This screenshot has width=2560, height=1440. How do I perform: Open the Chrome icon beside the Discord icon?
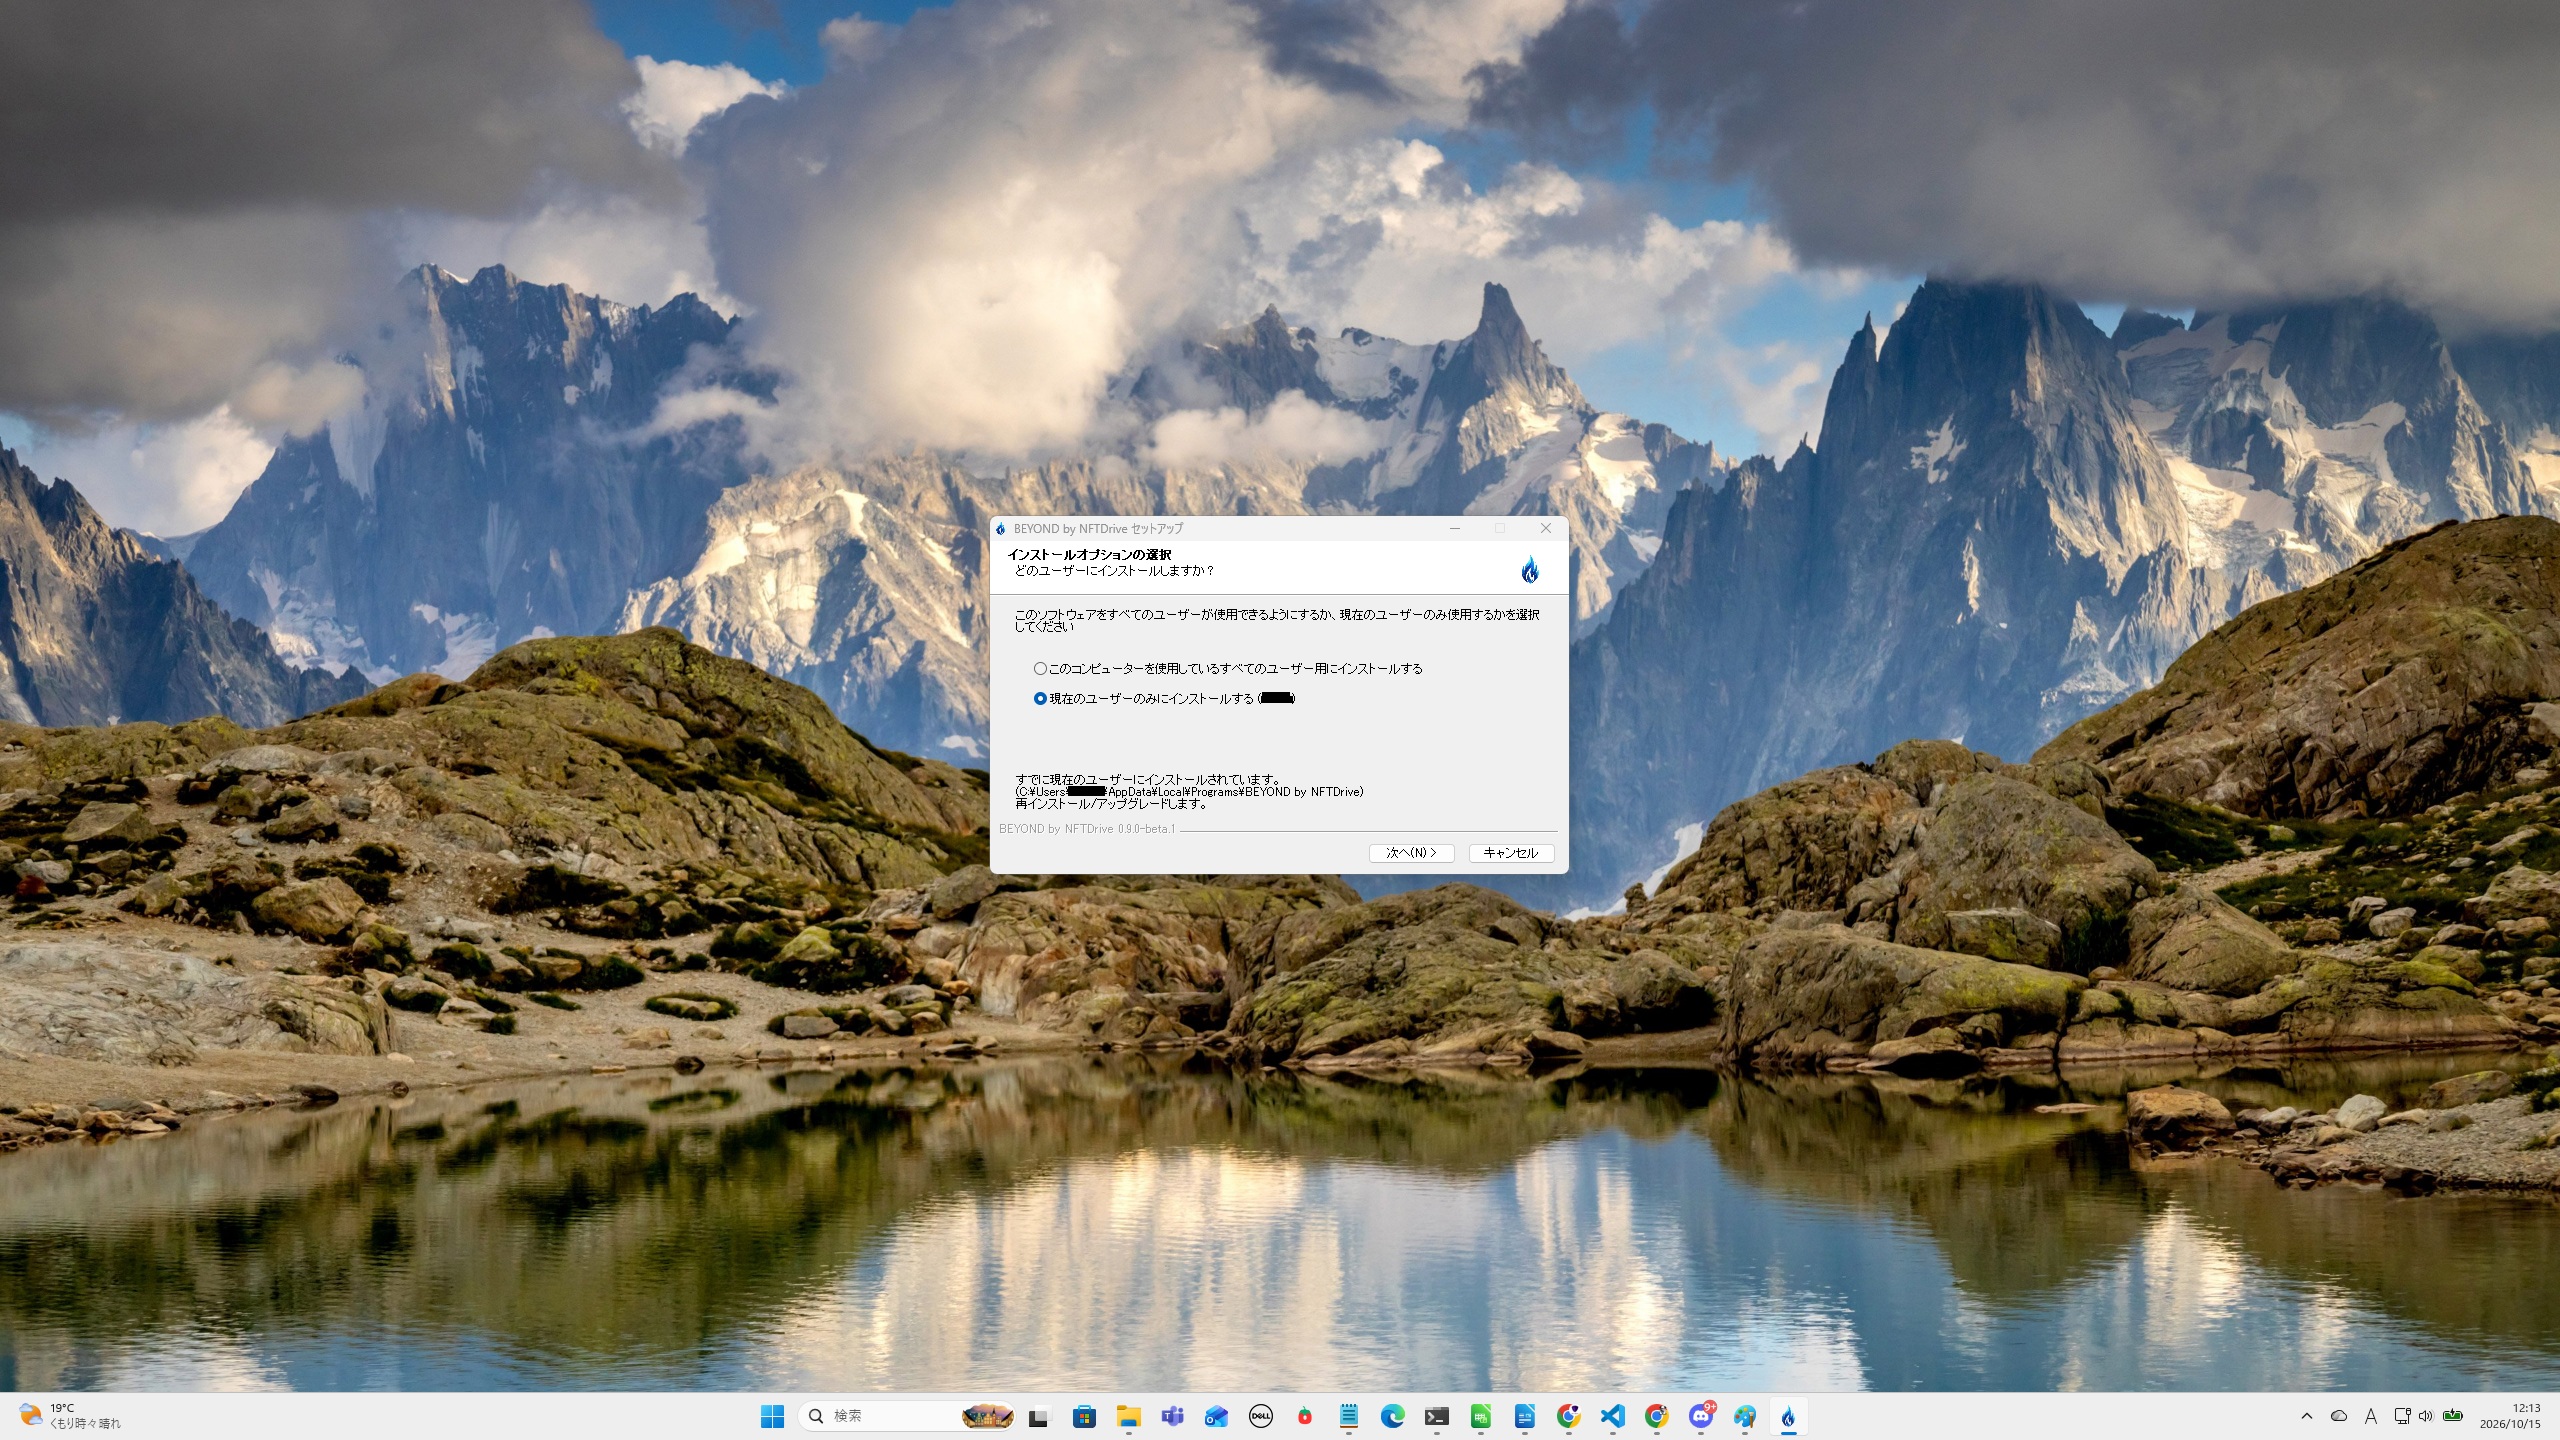[1657, 1416]
